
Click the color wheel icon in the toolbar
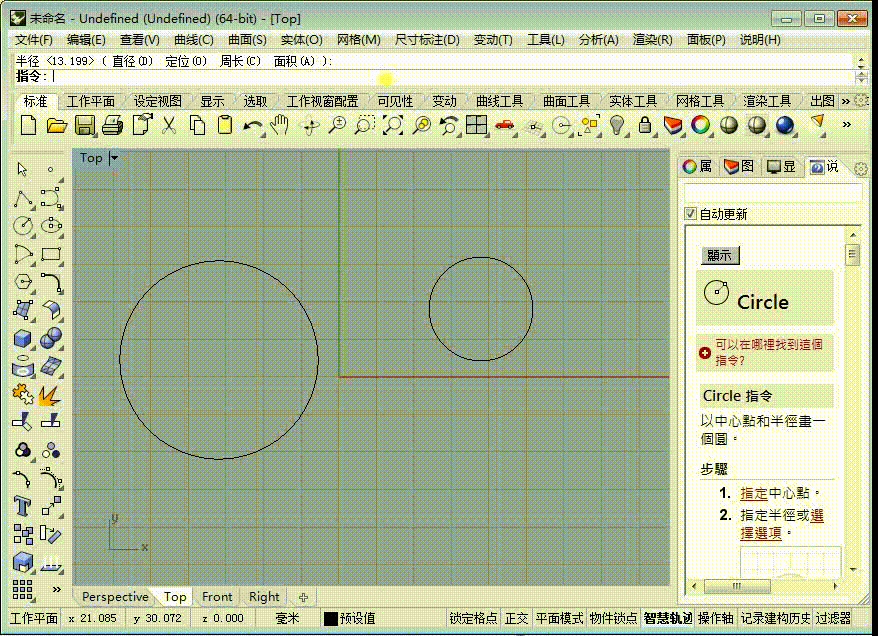click(700, 125)
